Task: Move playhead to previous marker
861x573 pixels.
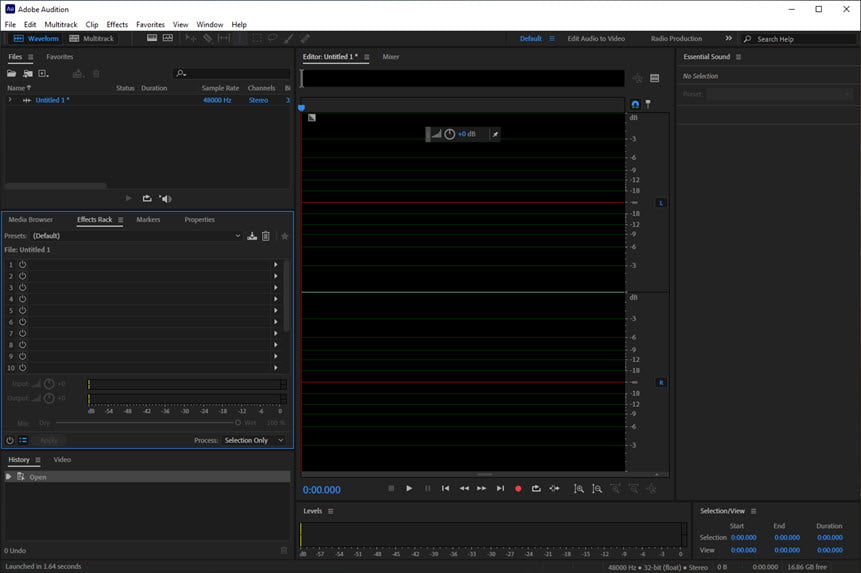Action: (445, 488)
